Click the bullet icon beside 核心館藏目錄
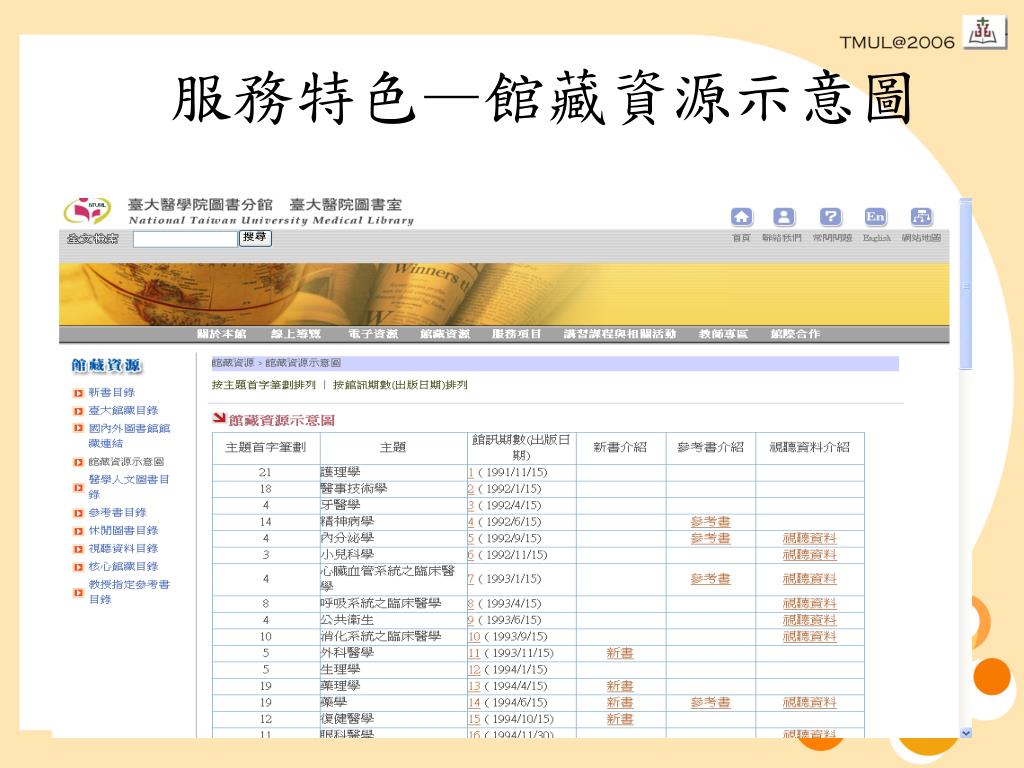This screenshot has width=1024, height=768. pyautogui.click(x=78, y=567)
